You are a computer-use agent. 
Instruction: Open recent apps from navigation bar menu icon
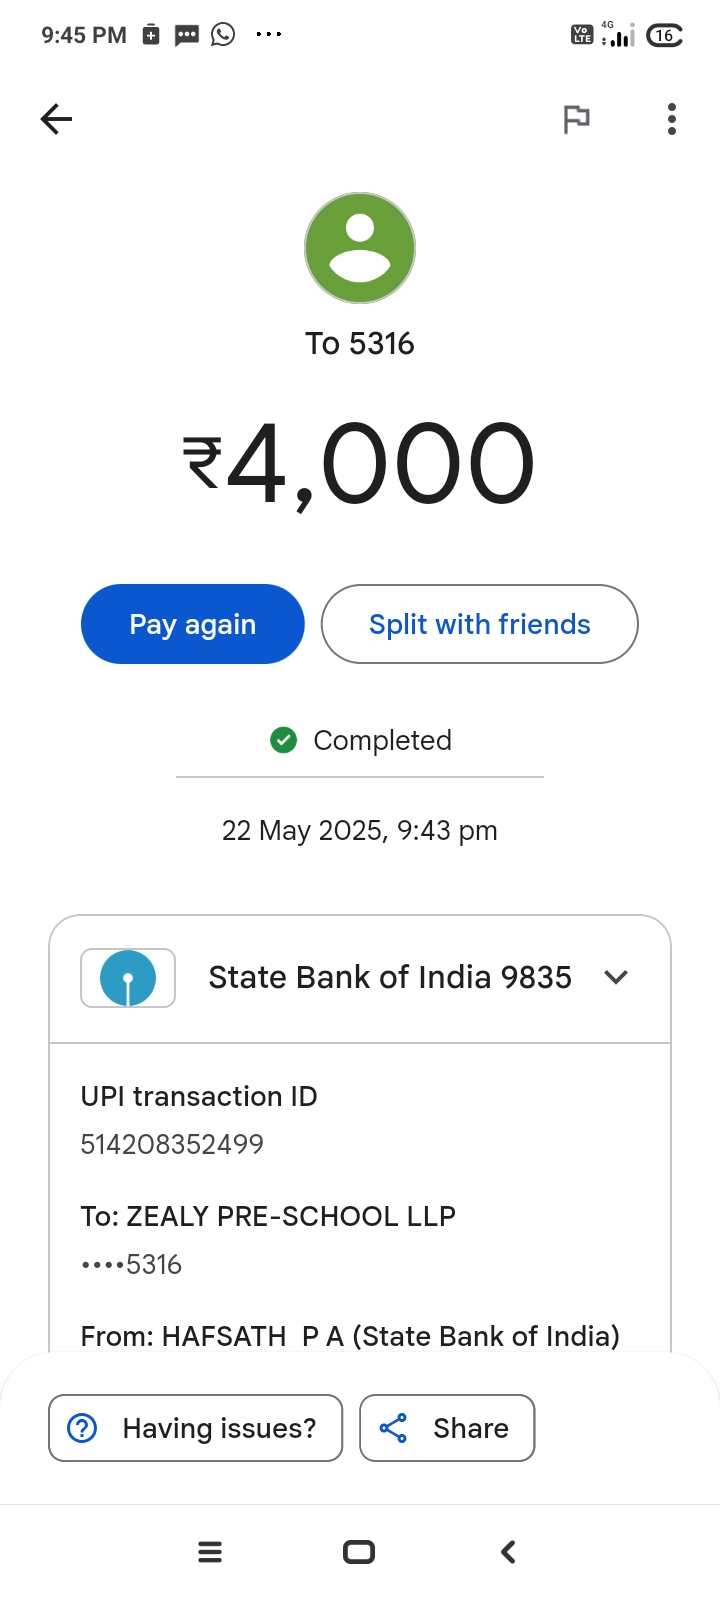[x=210, y=1552]
